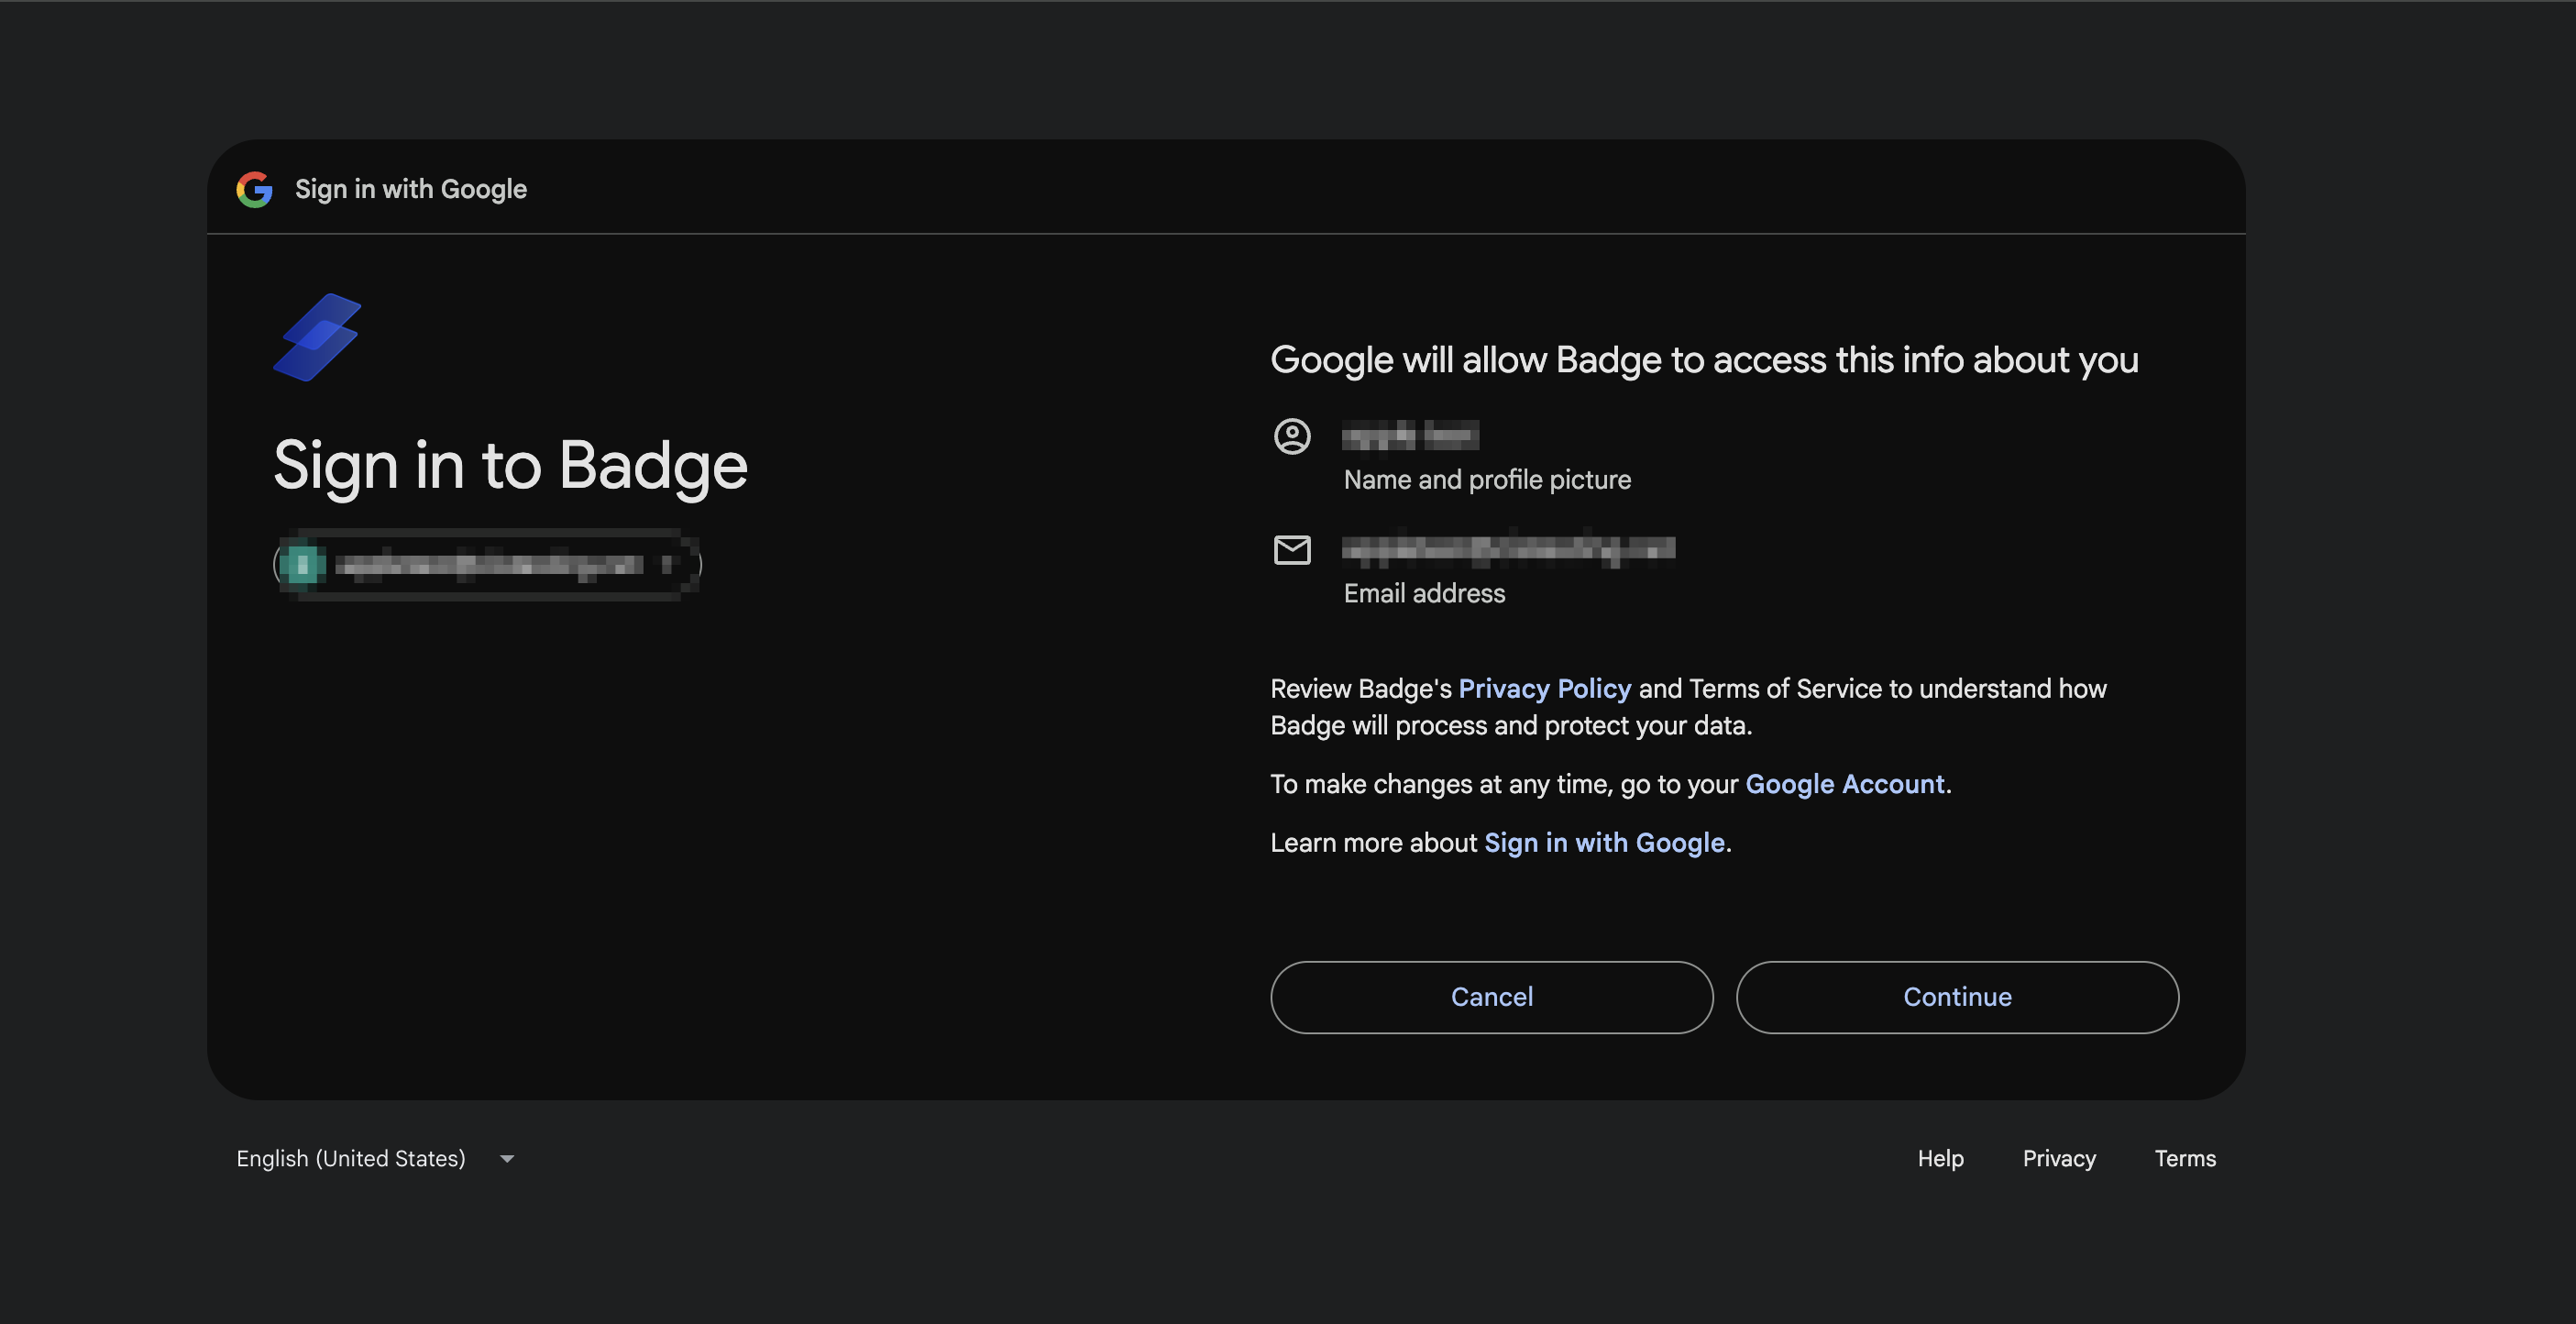Click the blue Badge app logo

(317, 337)
